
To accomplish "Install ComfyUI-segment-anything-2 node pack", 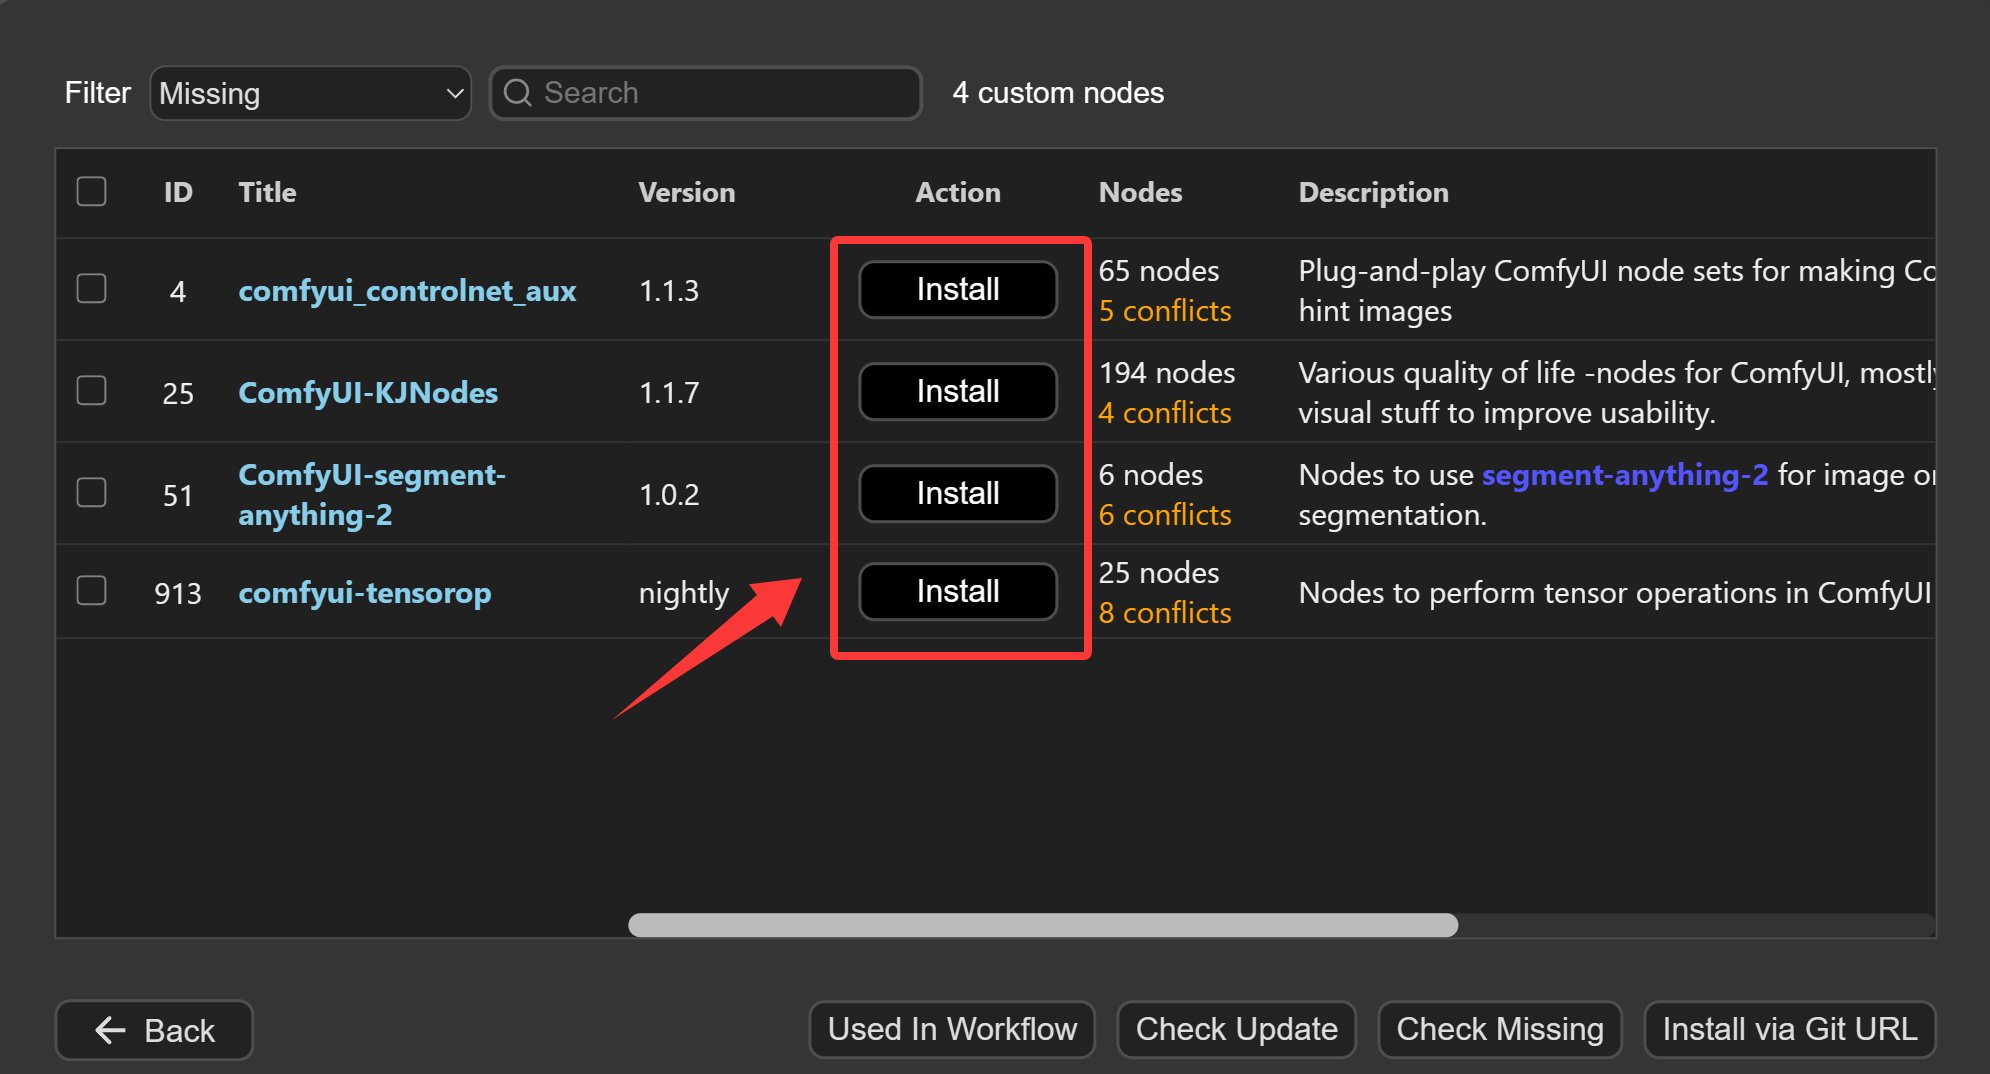I will [957, 494].
